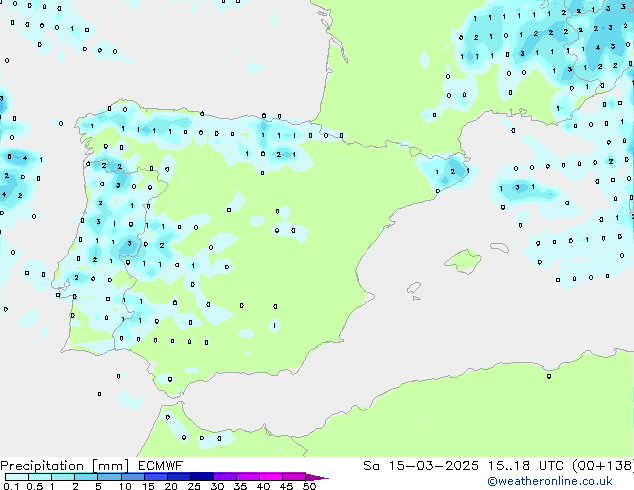Screen dimensions: 634x490
Task: Pick the 20–25 mm dark blue swatch
Action: [178, 477]
